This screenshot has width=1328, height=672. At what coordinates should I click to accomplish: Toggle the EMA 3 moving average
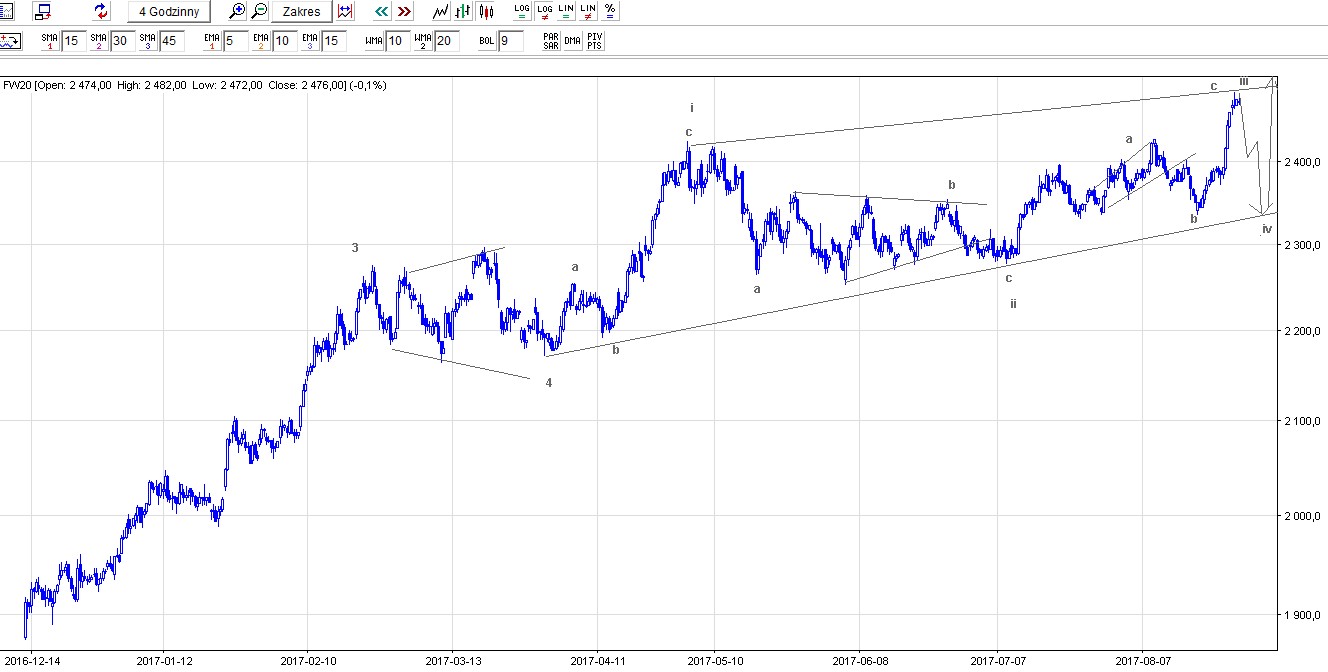pos(310,41)
